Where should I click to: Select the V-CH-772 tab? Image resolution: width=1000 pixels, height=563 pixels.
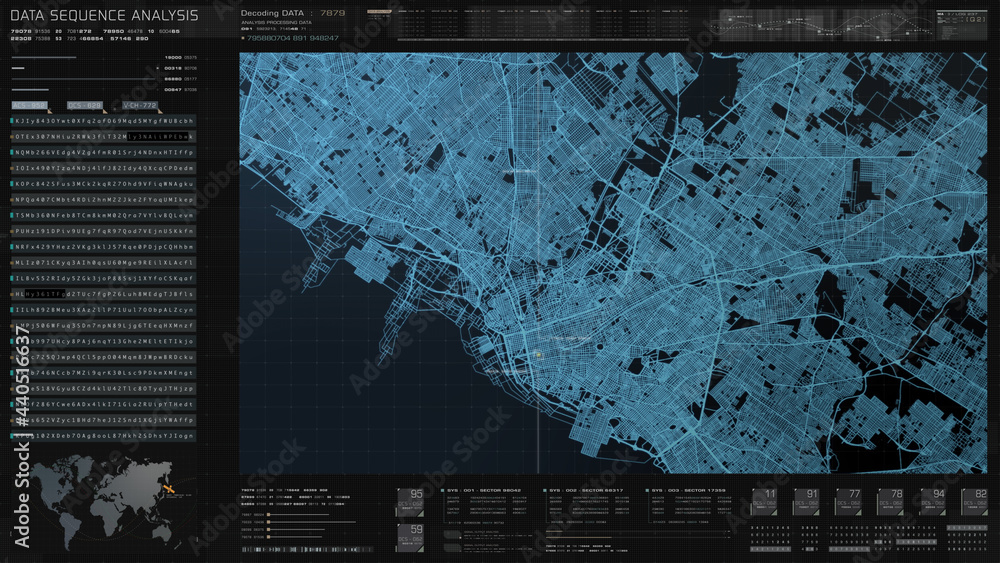point(140,105)
